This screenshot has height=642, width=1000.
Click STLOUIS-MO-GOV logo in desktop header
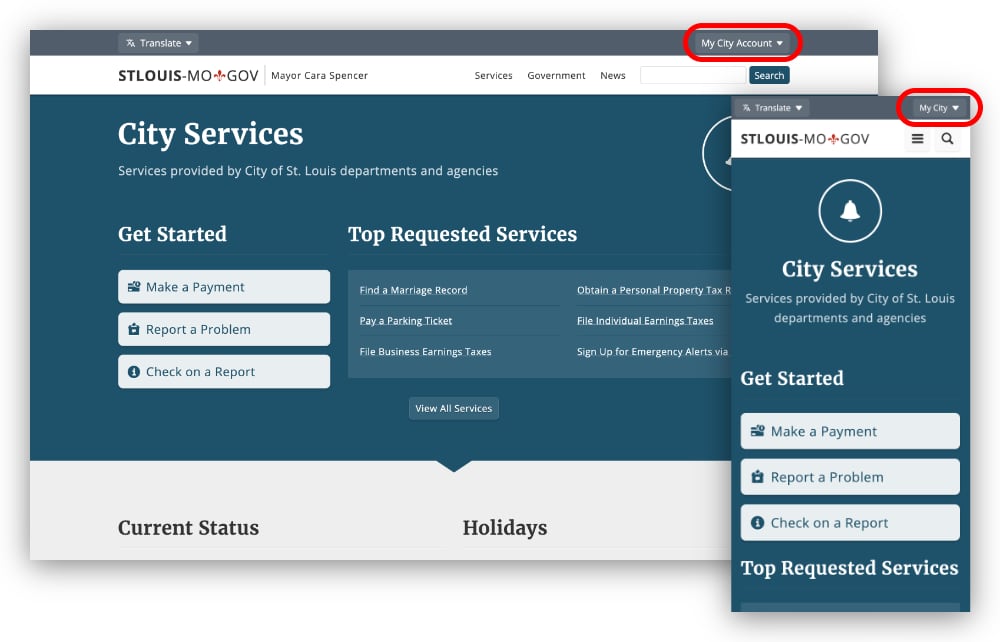point(188,75)
